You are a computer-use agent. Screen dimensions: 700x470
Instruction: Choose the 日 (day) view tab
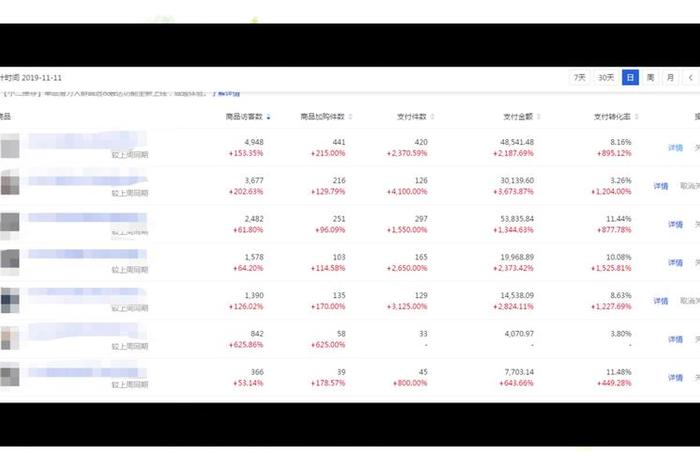coord(630,77)
